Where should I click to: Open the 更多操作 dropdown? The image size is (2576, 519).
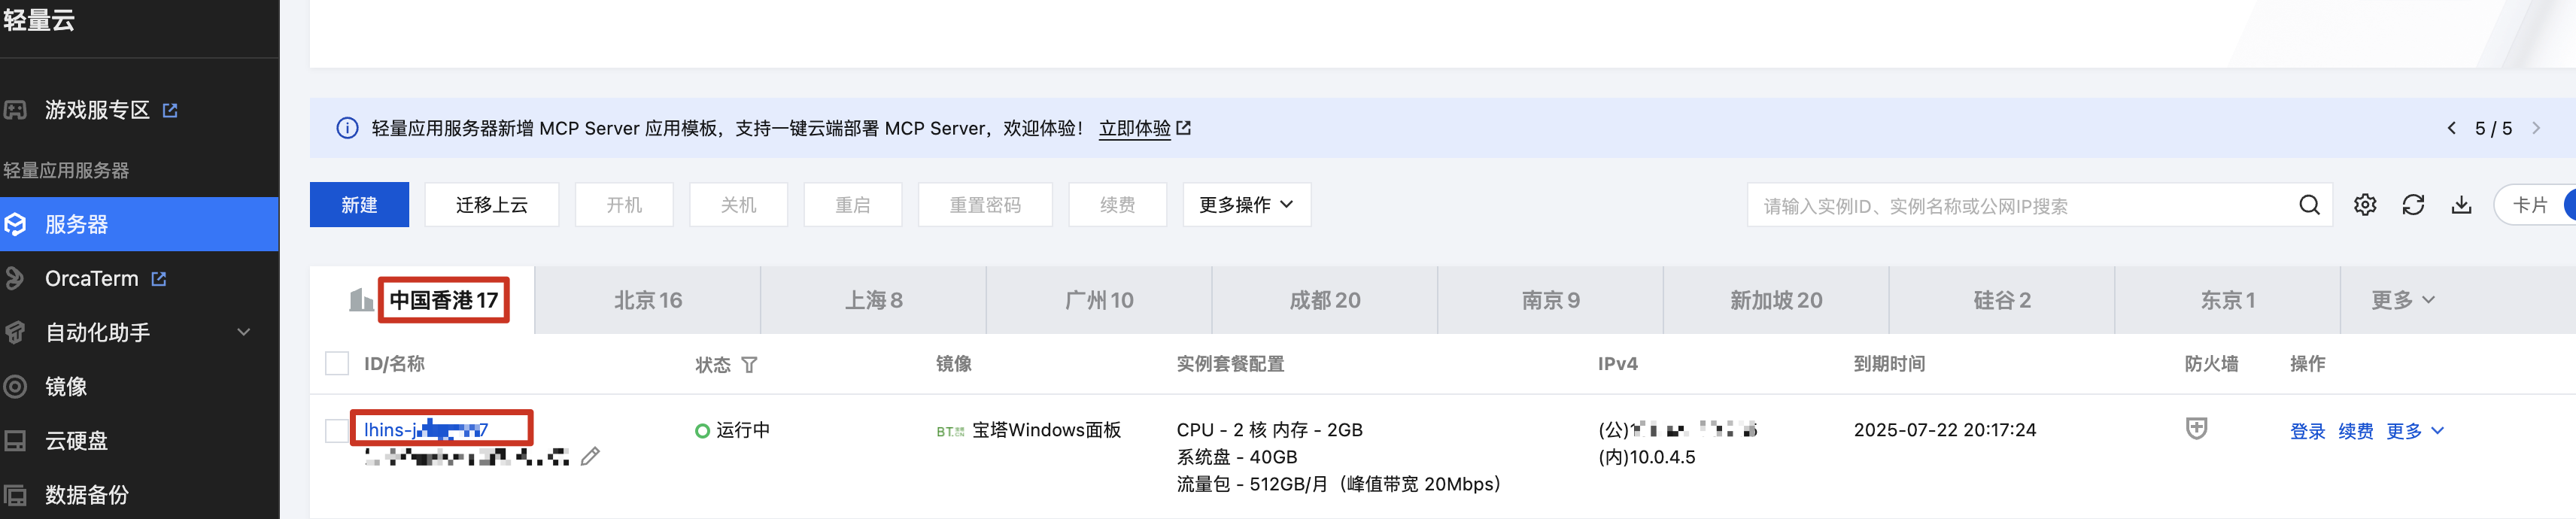[1246, 205]
